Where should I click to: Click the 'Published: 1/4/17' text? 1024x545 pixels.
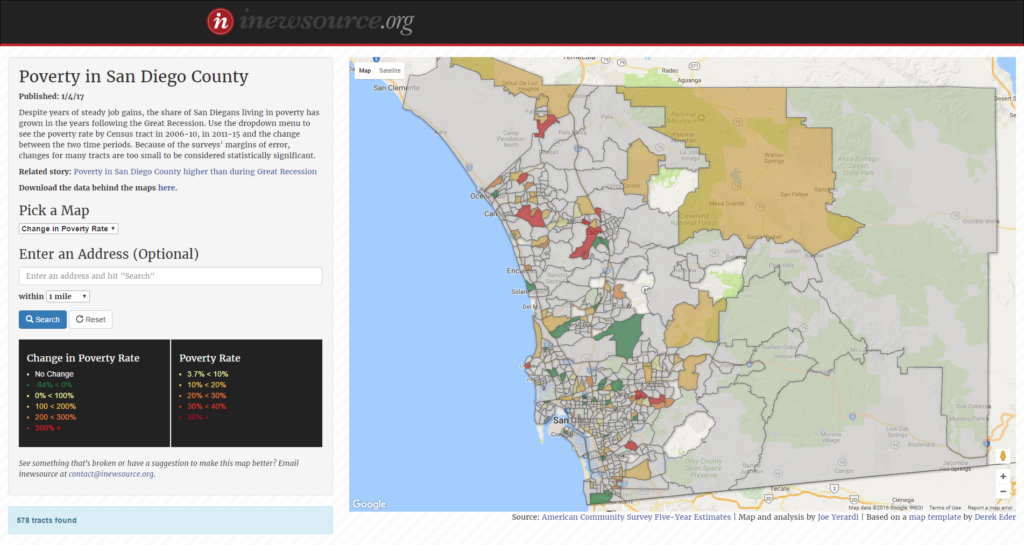coord(51,96)
